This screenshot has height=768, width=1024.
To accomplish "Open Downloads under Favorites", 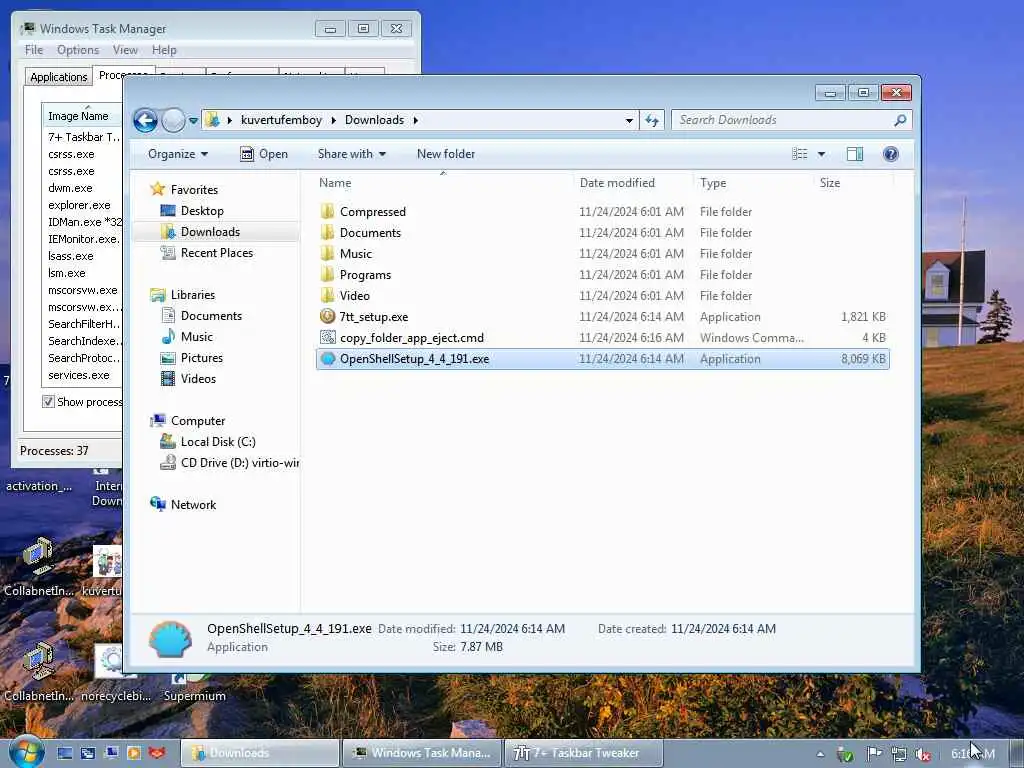I will coord(210,232).
